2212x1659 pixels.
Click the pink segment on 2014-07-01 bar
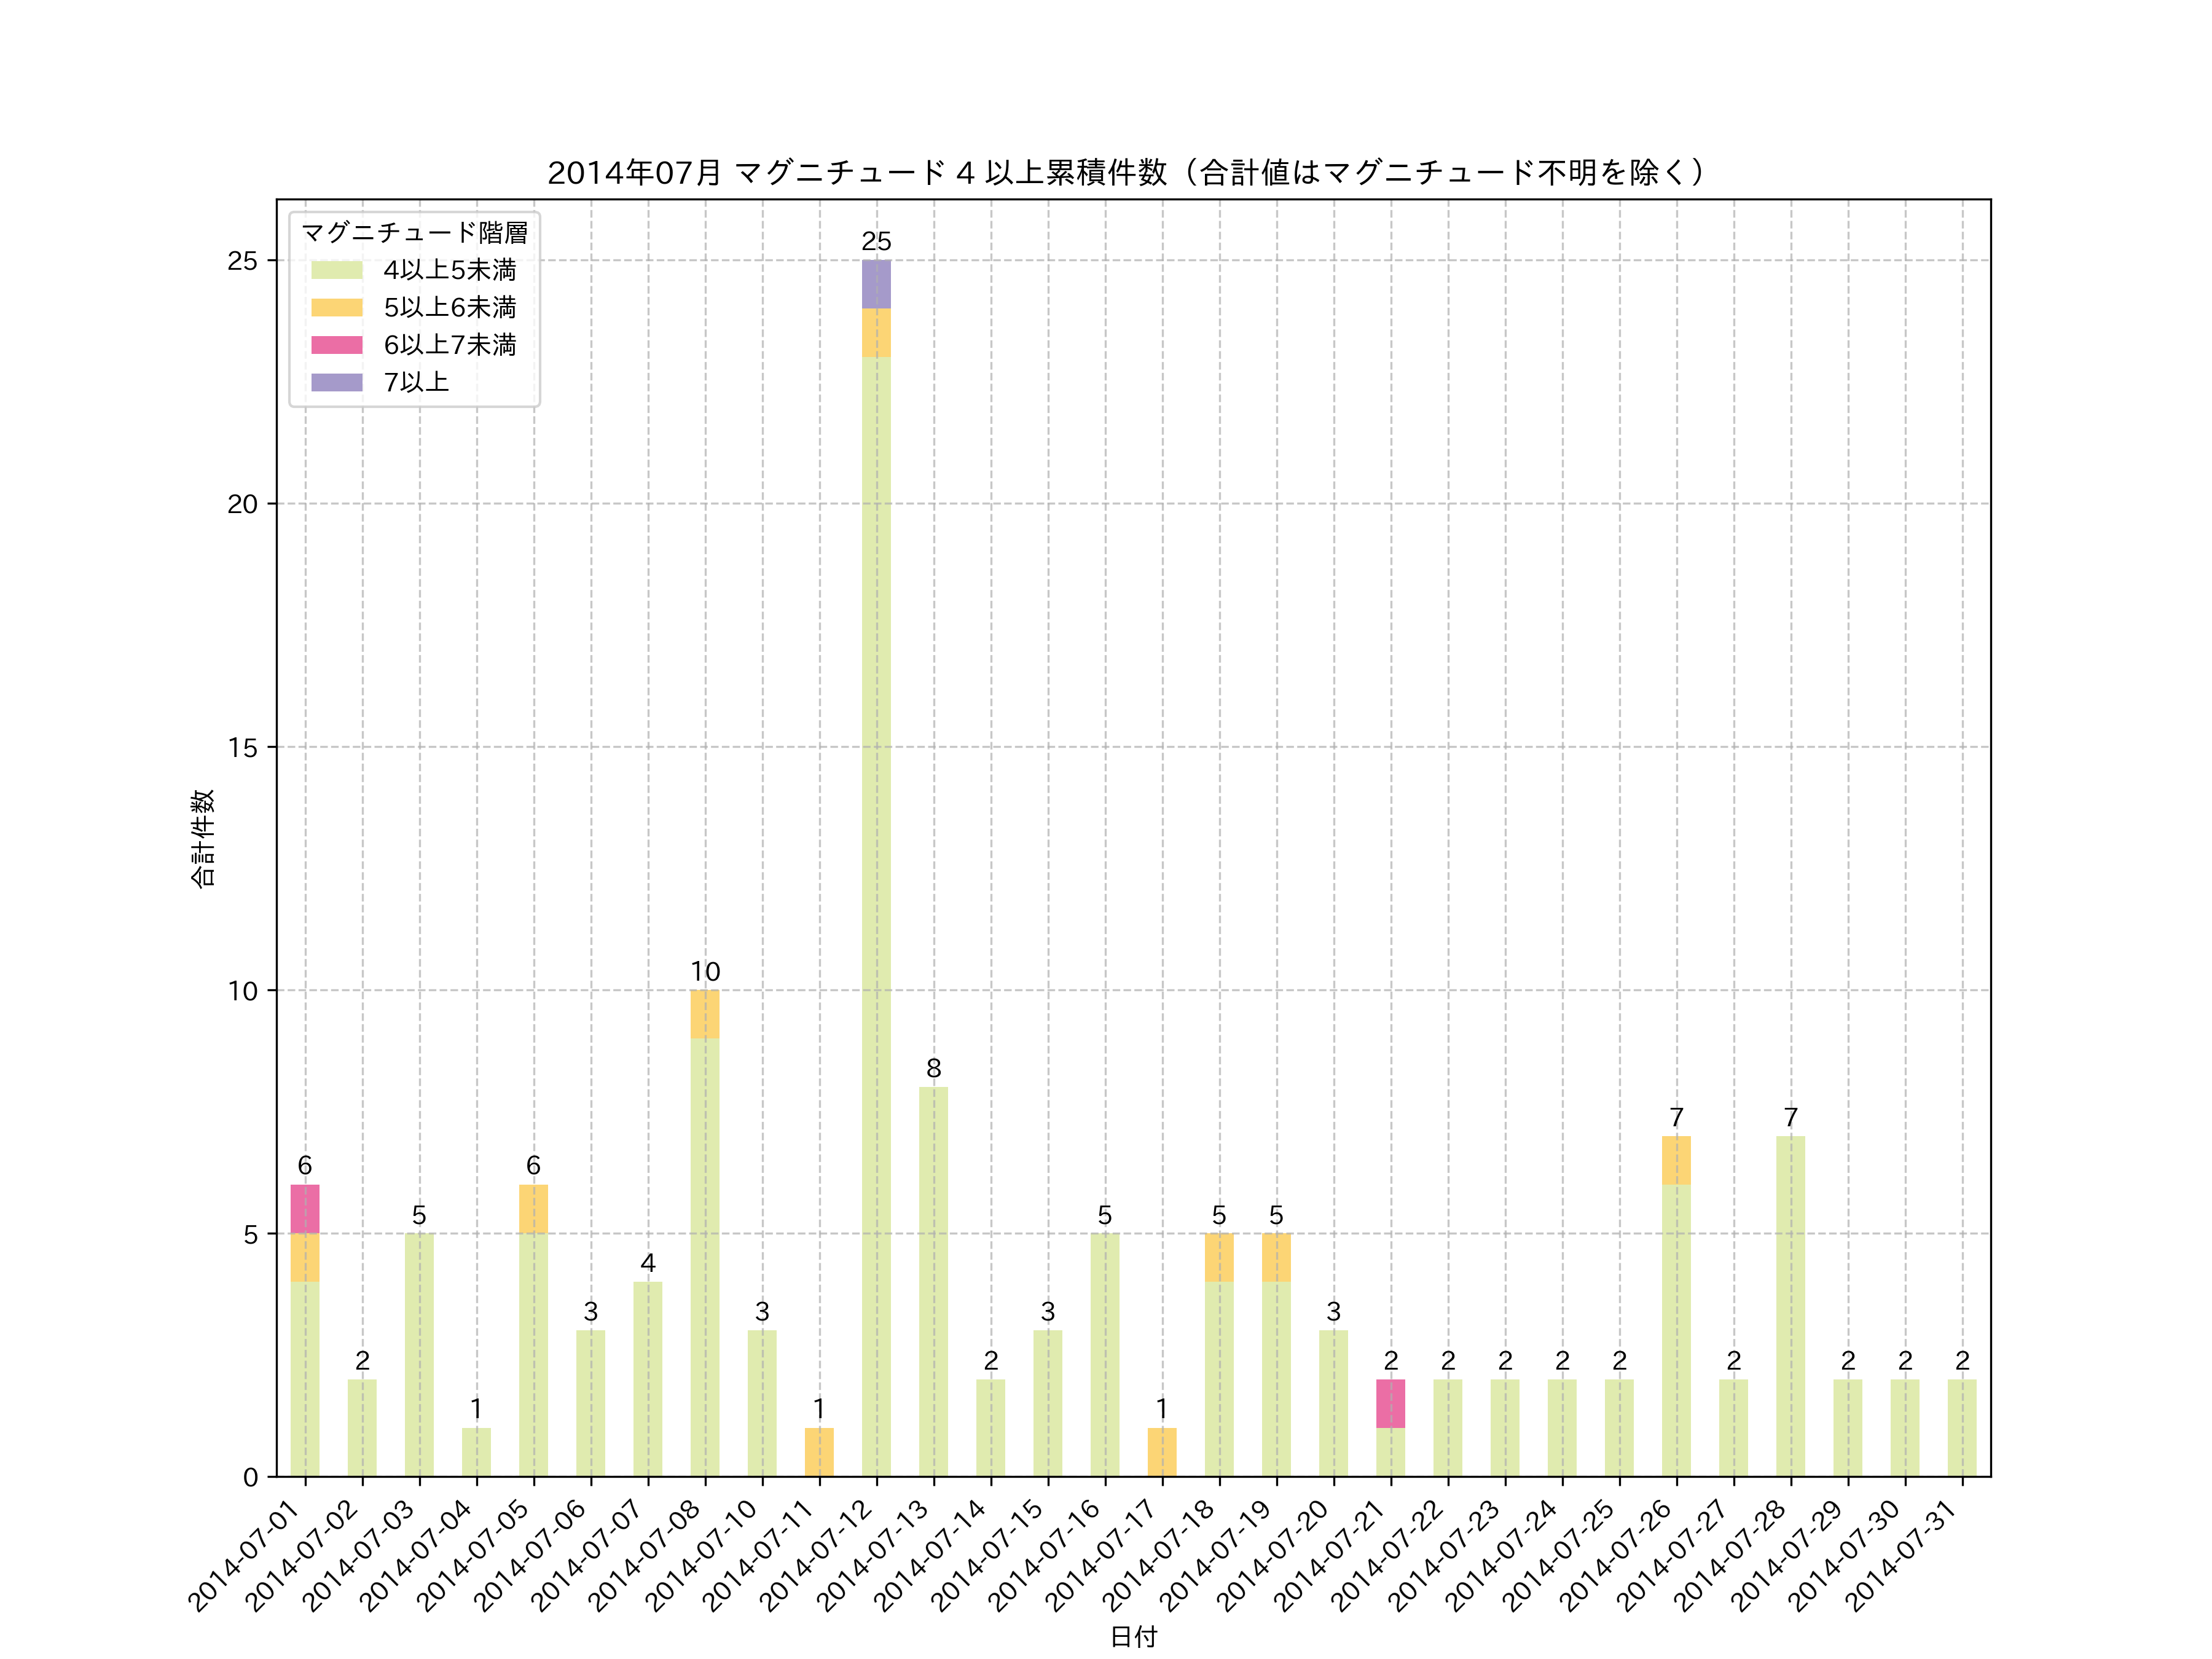click(305, 1208)
